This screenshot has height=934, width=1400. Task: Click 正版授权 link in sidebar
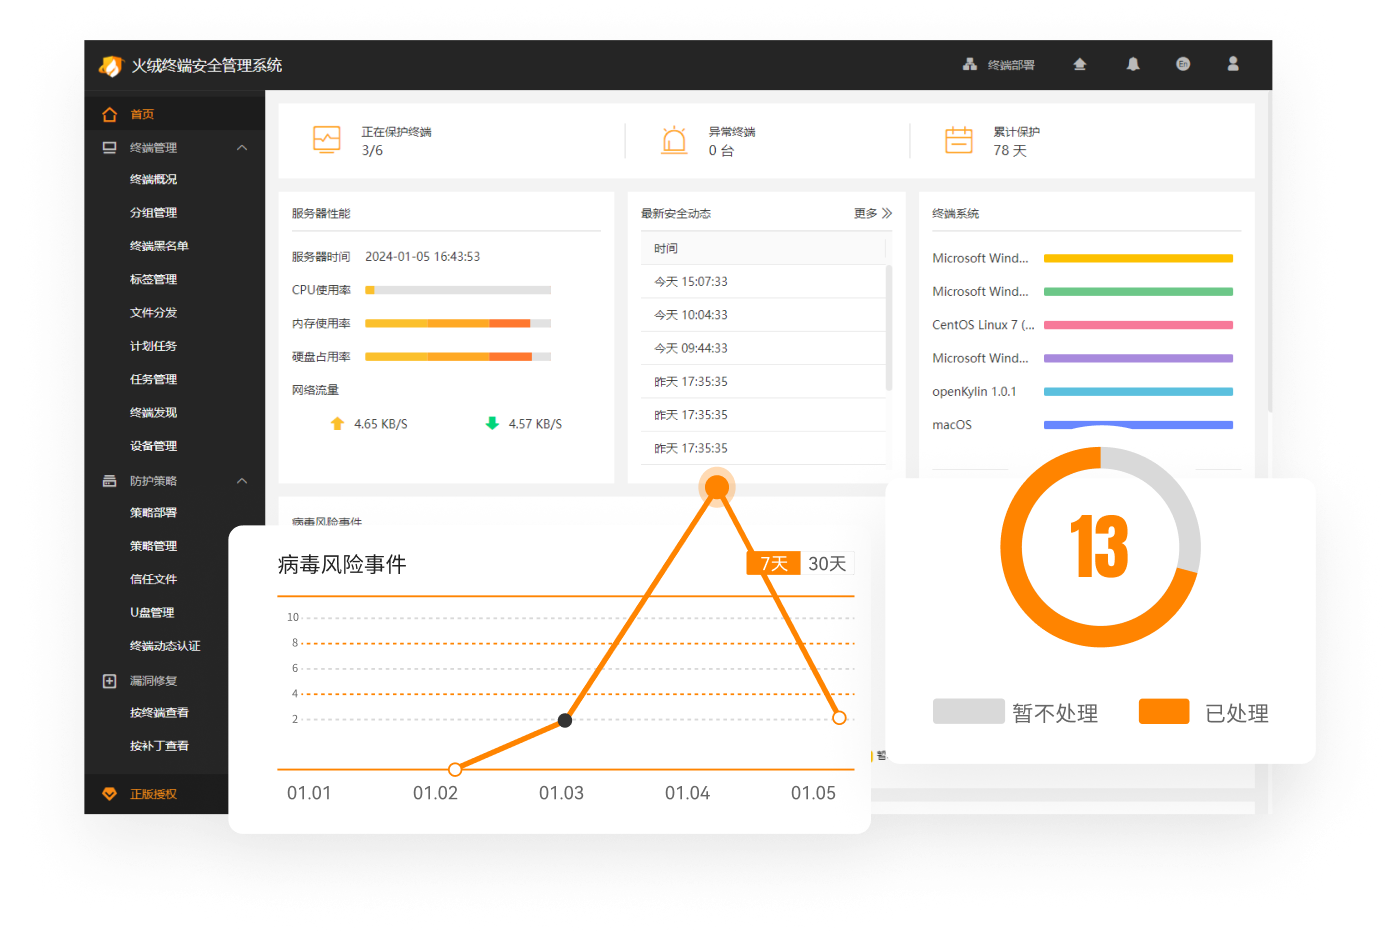pos(153,794)
